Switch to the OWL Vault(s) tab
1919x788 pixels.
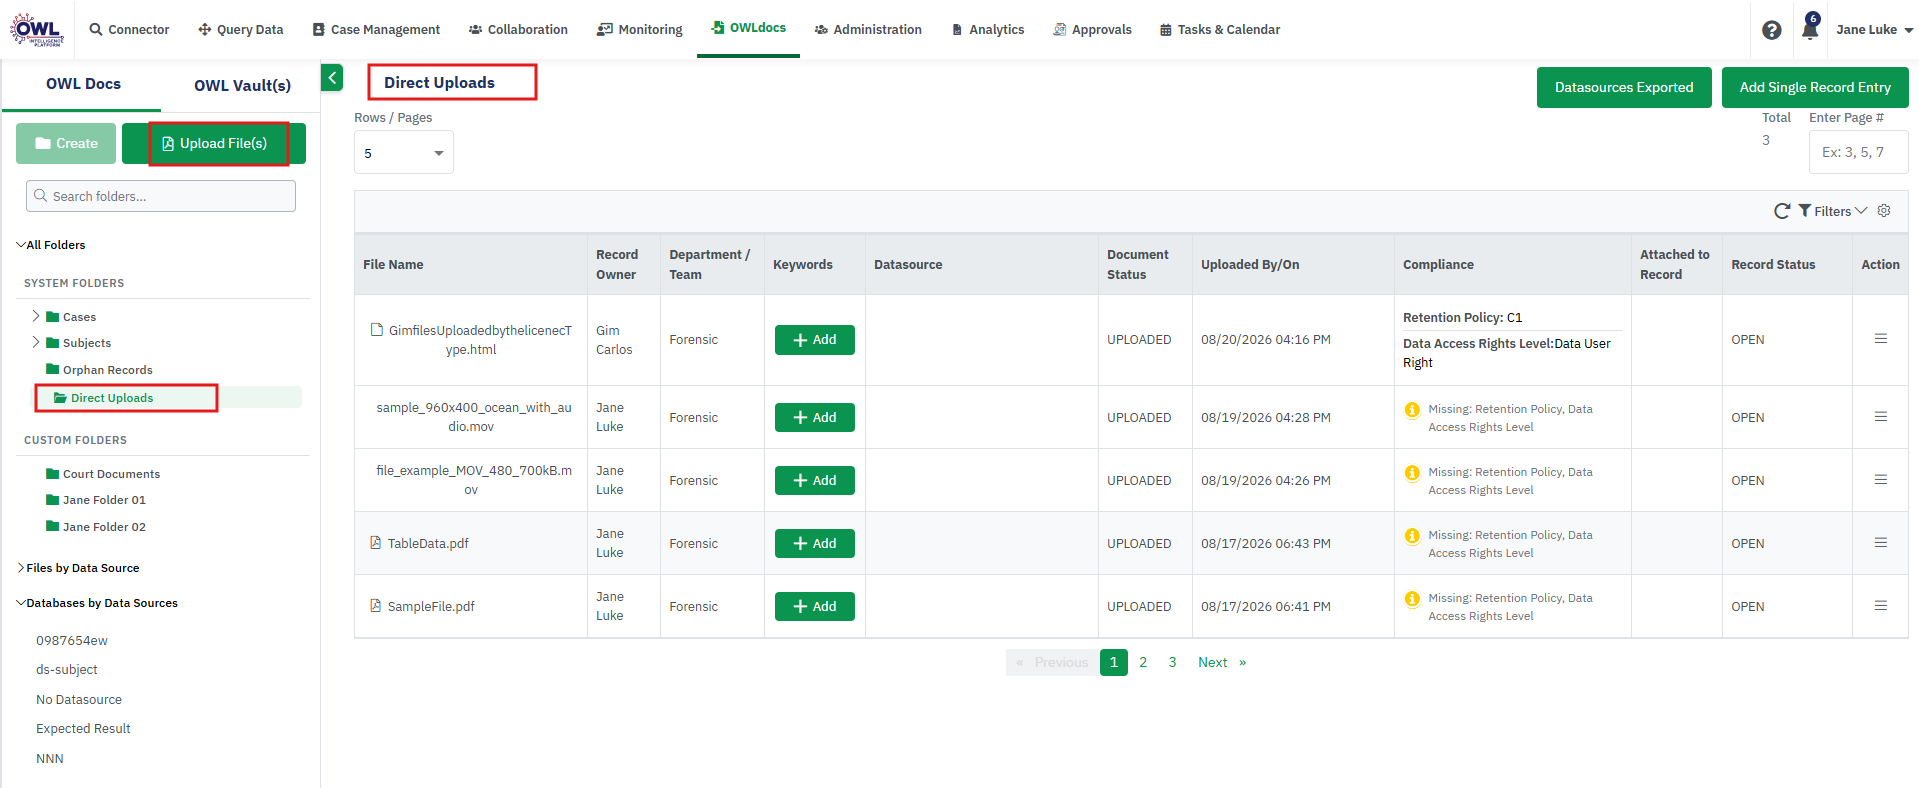pyautogui.click(x=242, y=85)
